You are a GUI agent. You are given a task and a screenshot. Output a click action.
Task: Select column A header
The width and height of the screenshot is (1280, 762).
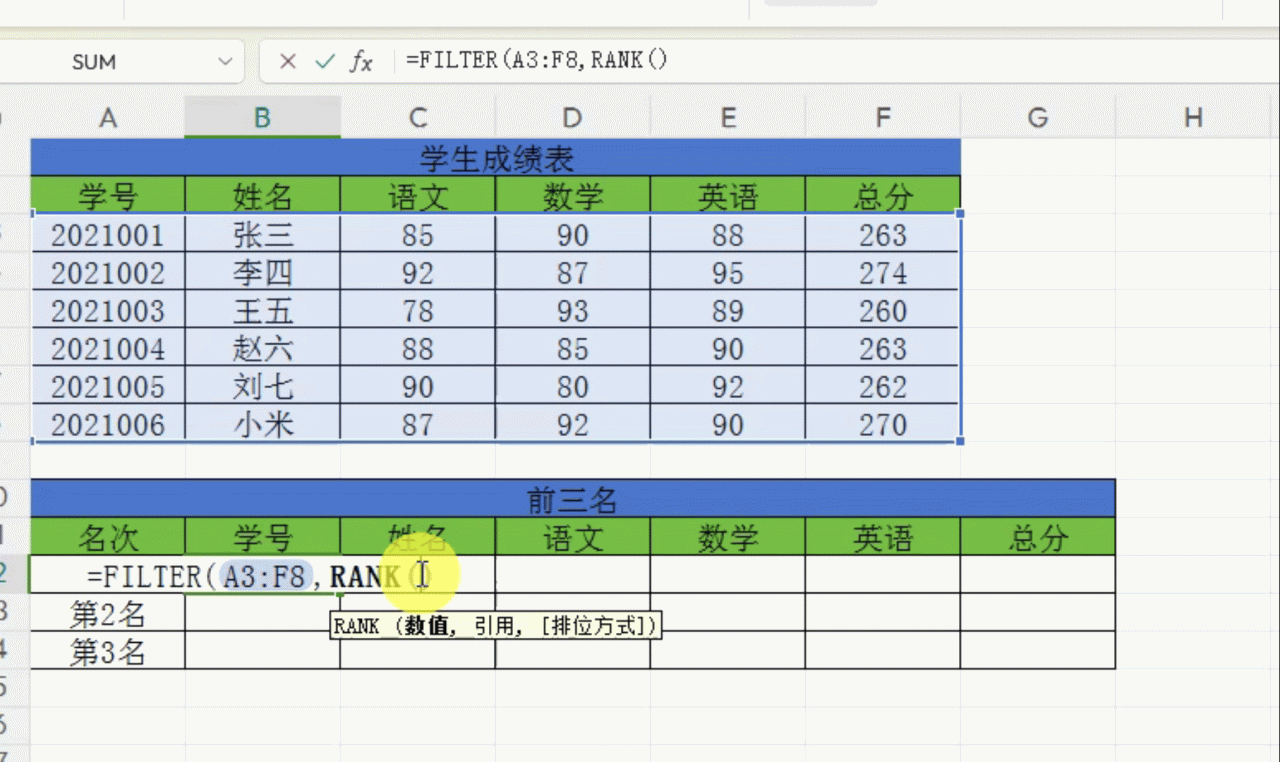108,118
